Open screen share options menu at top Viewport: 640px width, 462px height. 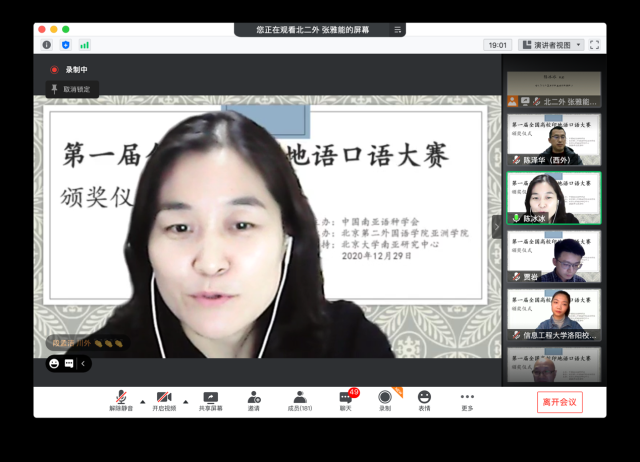pyautogui.click(x=397, y=30)
